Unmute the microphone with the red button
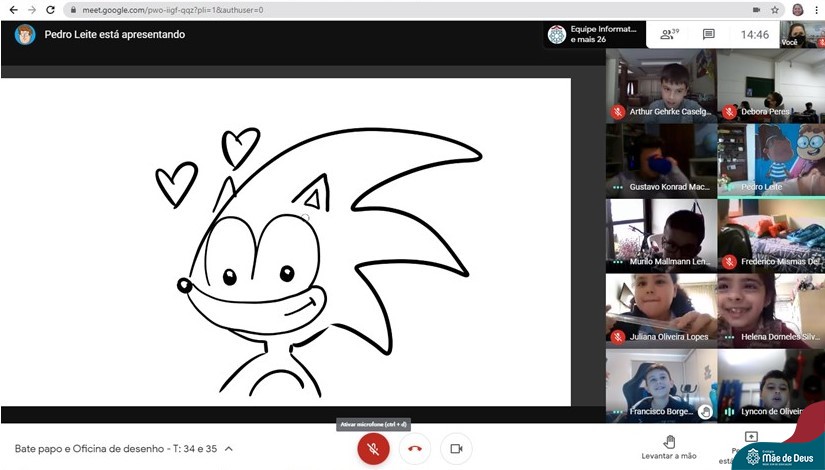825x470 pixels. pyautogui.click(x=373, y=449)
